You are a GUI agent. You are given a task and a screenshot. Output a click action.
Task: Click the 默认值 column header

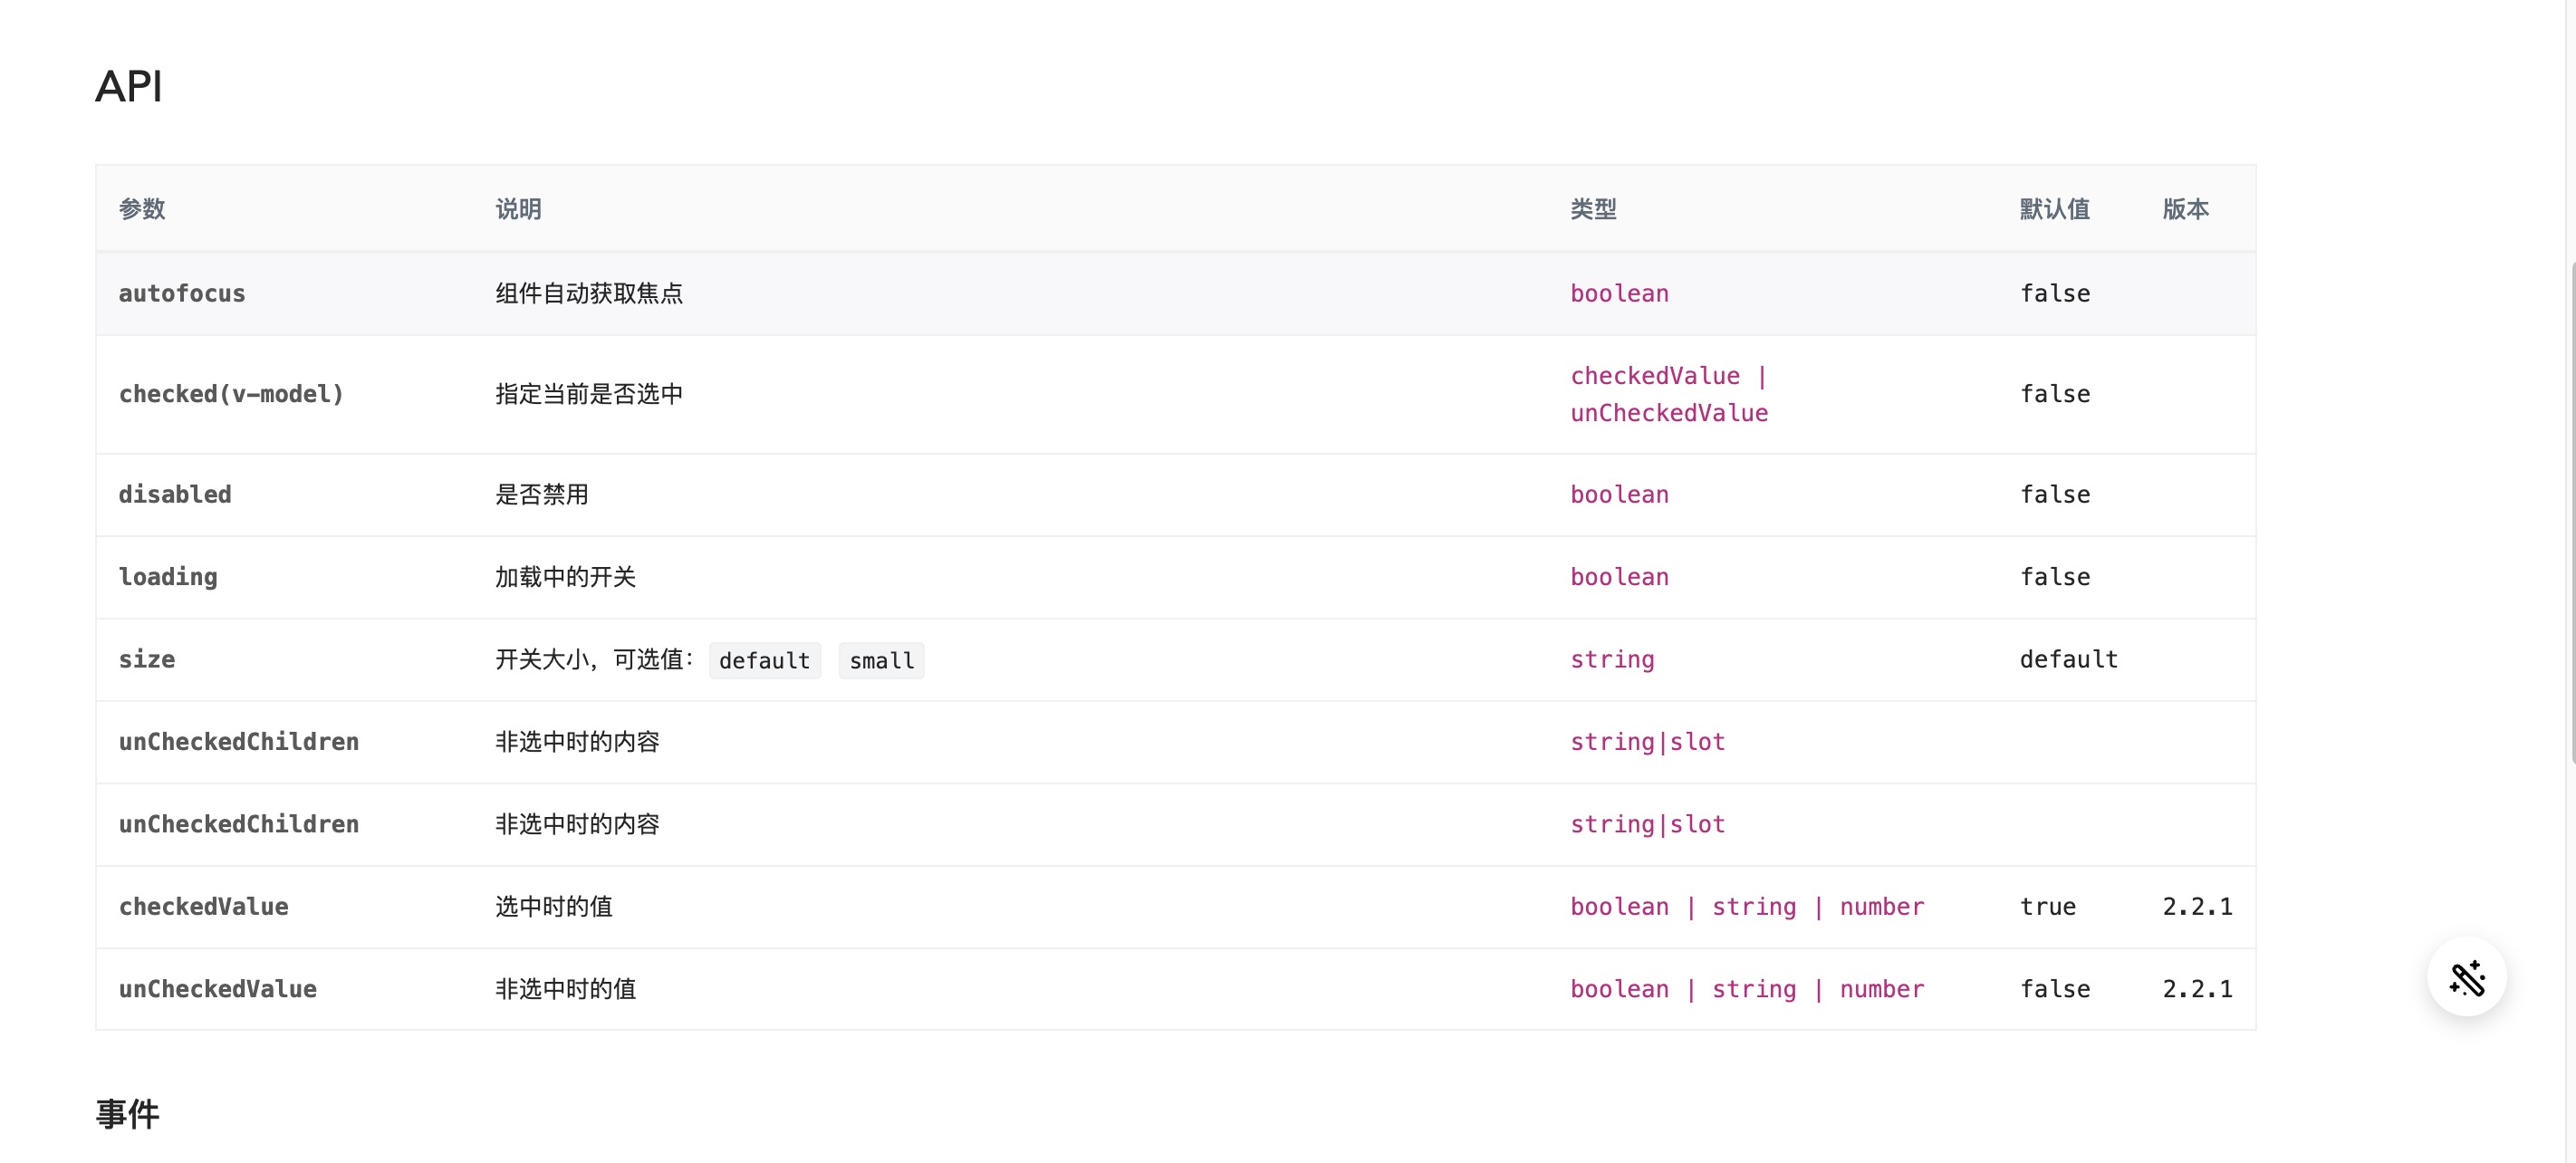click(2054, 209)
